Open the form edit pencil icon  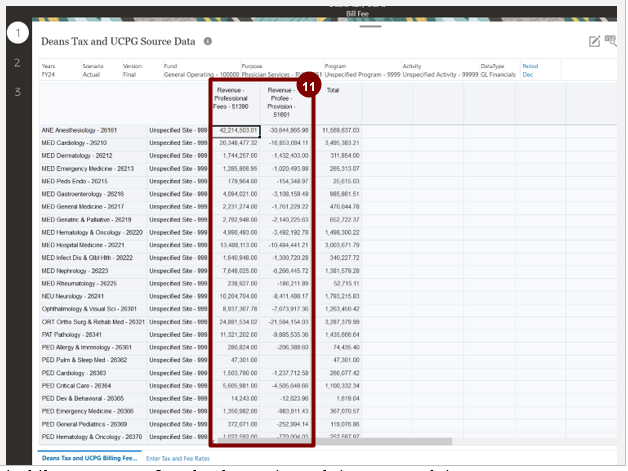(594, 41)
